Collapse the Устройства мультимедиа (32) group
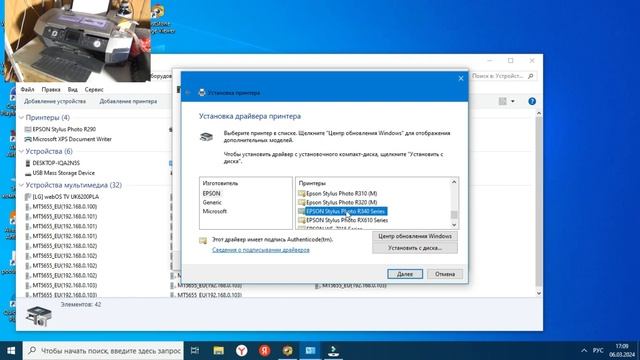Screen dimensions: 640x360 (22, 185)
